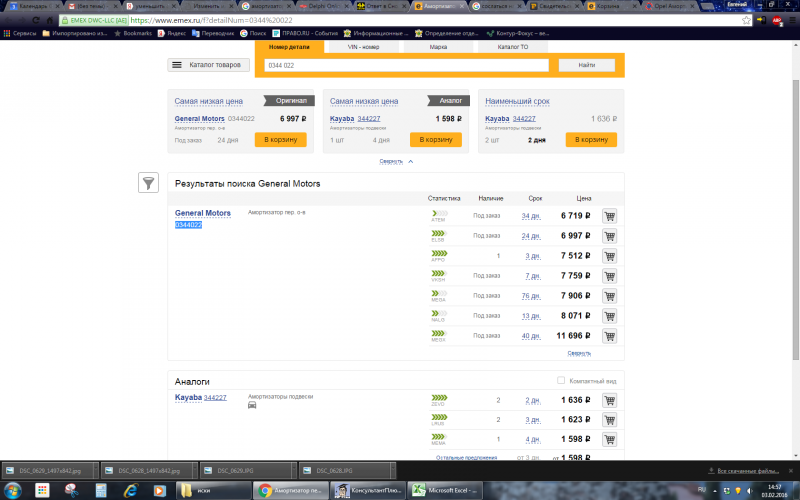
Task: Focus the part number search field
Action: click(406, 65)
